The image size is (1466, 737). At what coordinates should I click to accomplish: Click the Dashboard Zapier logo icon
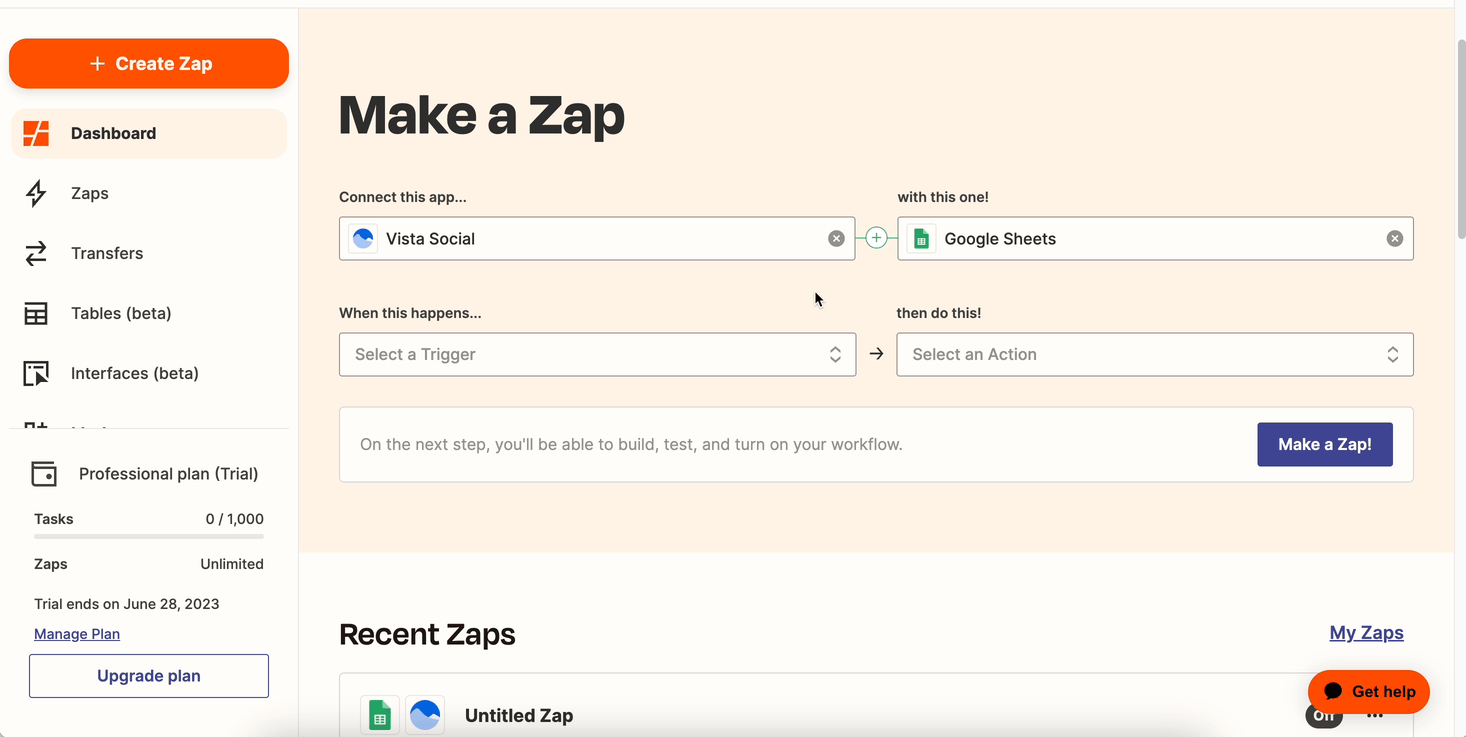click(x=36, y=133)
